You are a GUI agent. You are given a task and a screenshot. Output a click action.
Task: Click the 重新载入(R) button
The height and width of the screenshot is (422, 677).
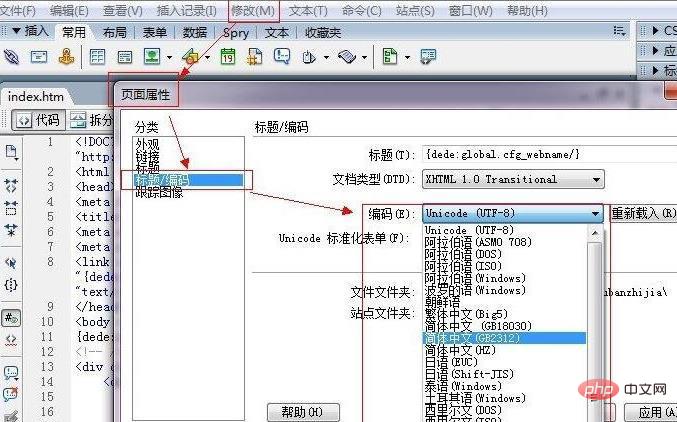[x=643, y=213]
